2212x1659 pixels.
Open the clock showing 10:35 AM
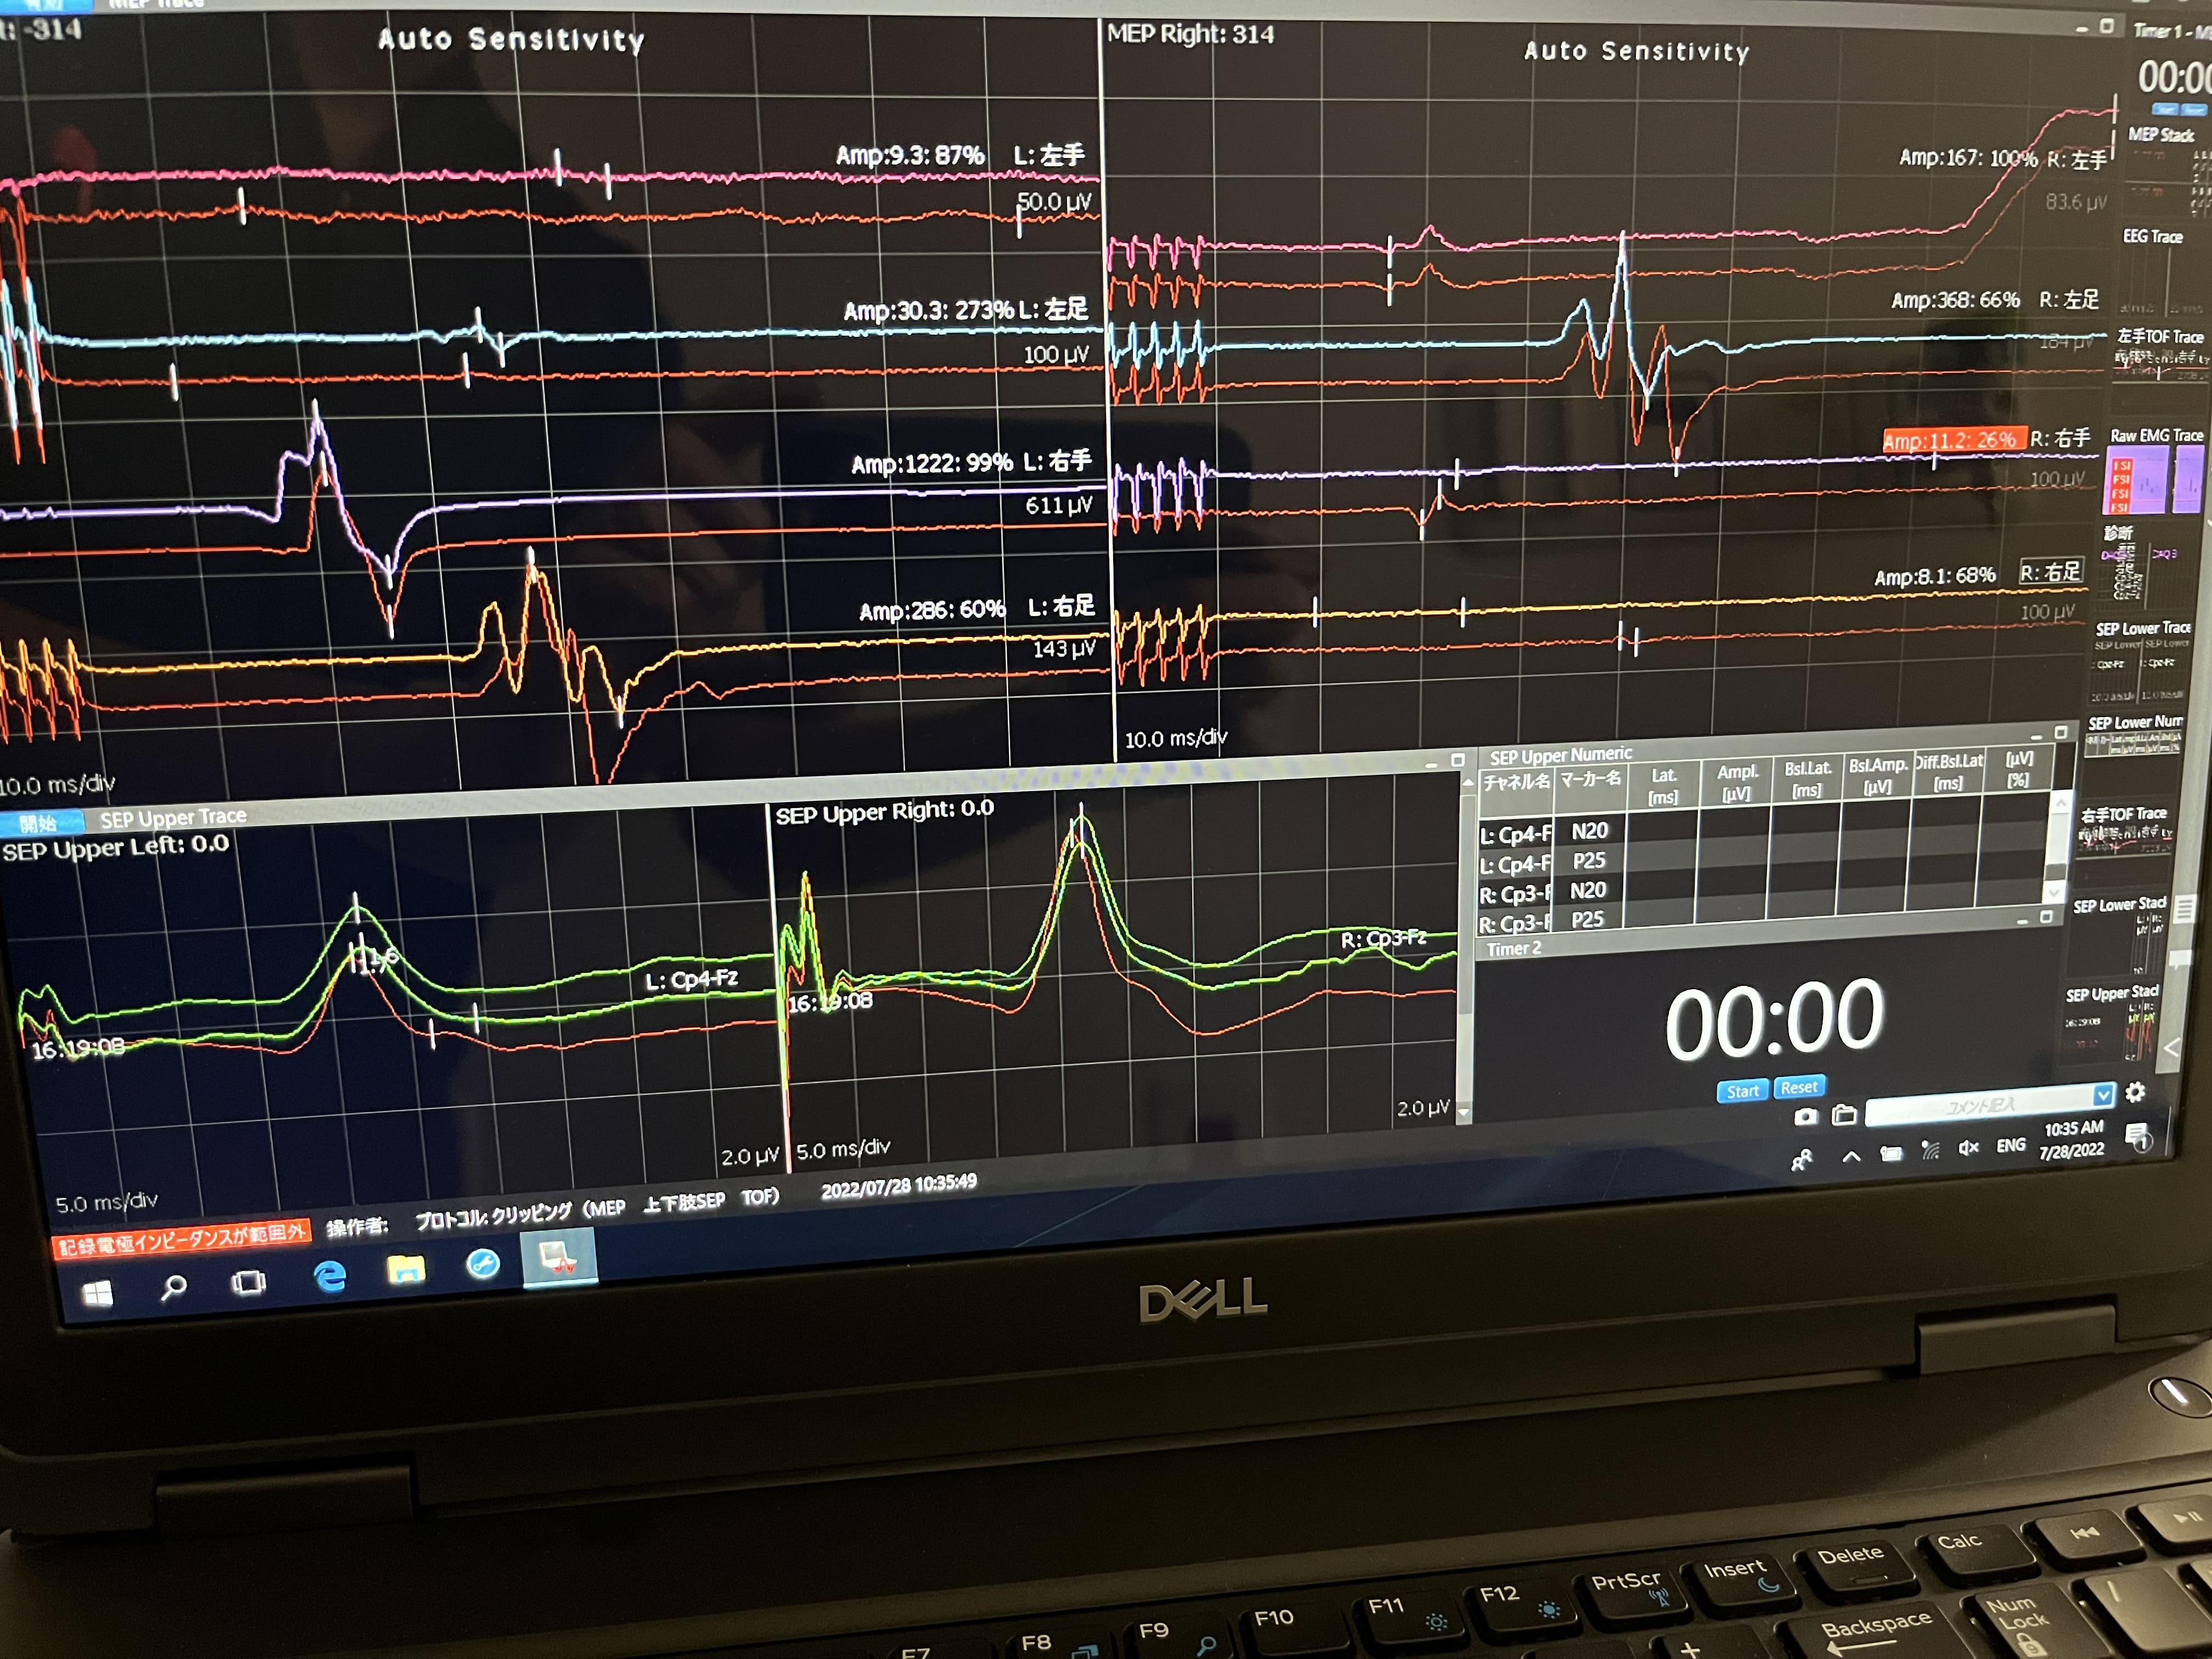[x=2072, y=1139]
